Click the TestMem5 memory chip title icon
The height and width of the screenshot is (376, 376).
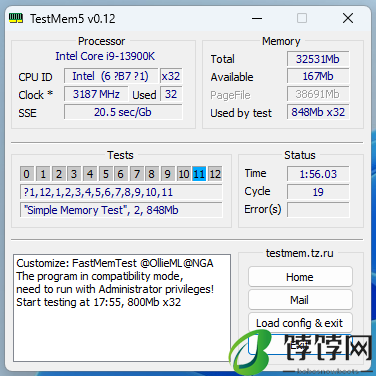coord(16,18)
